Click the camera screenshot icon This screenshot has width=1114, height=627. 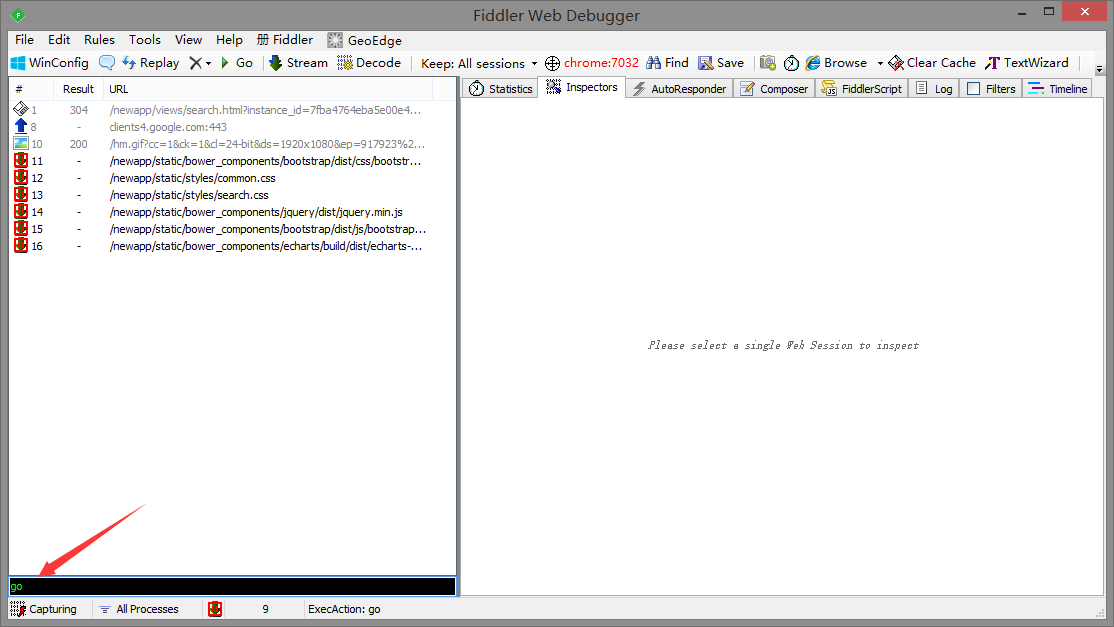[x=768, y=63]
